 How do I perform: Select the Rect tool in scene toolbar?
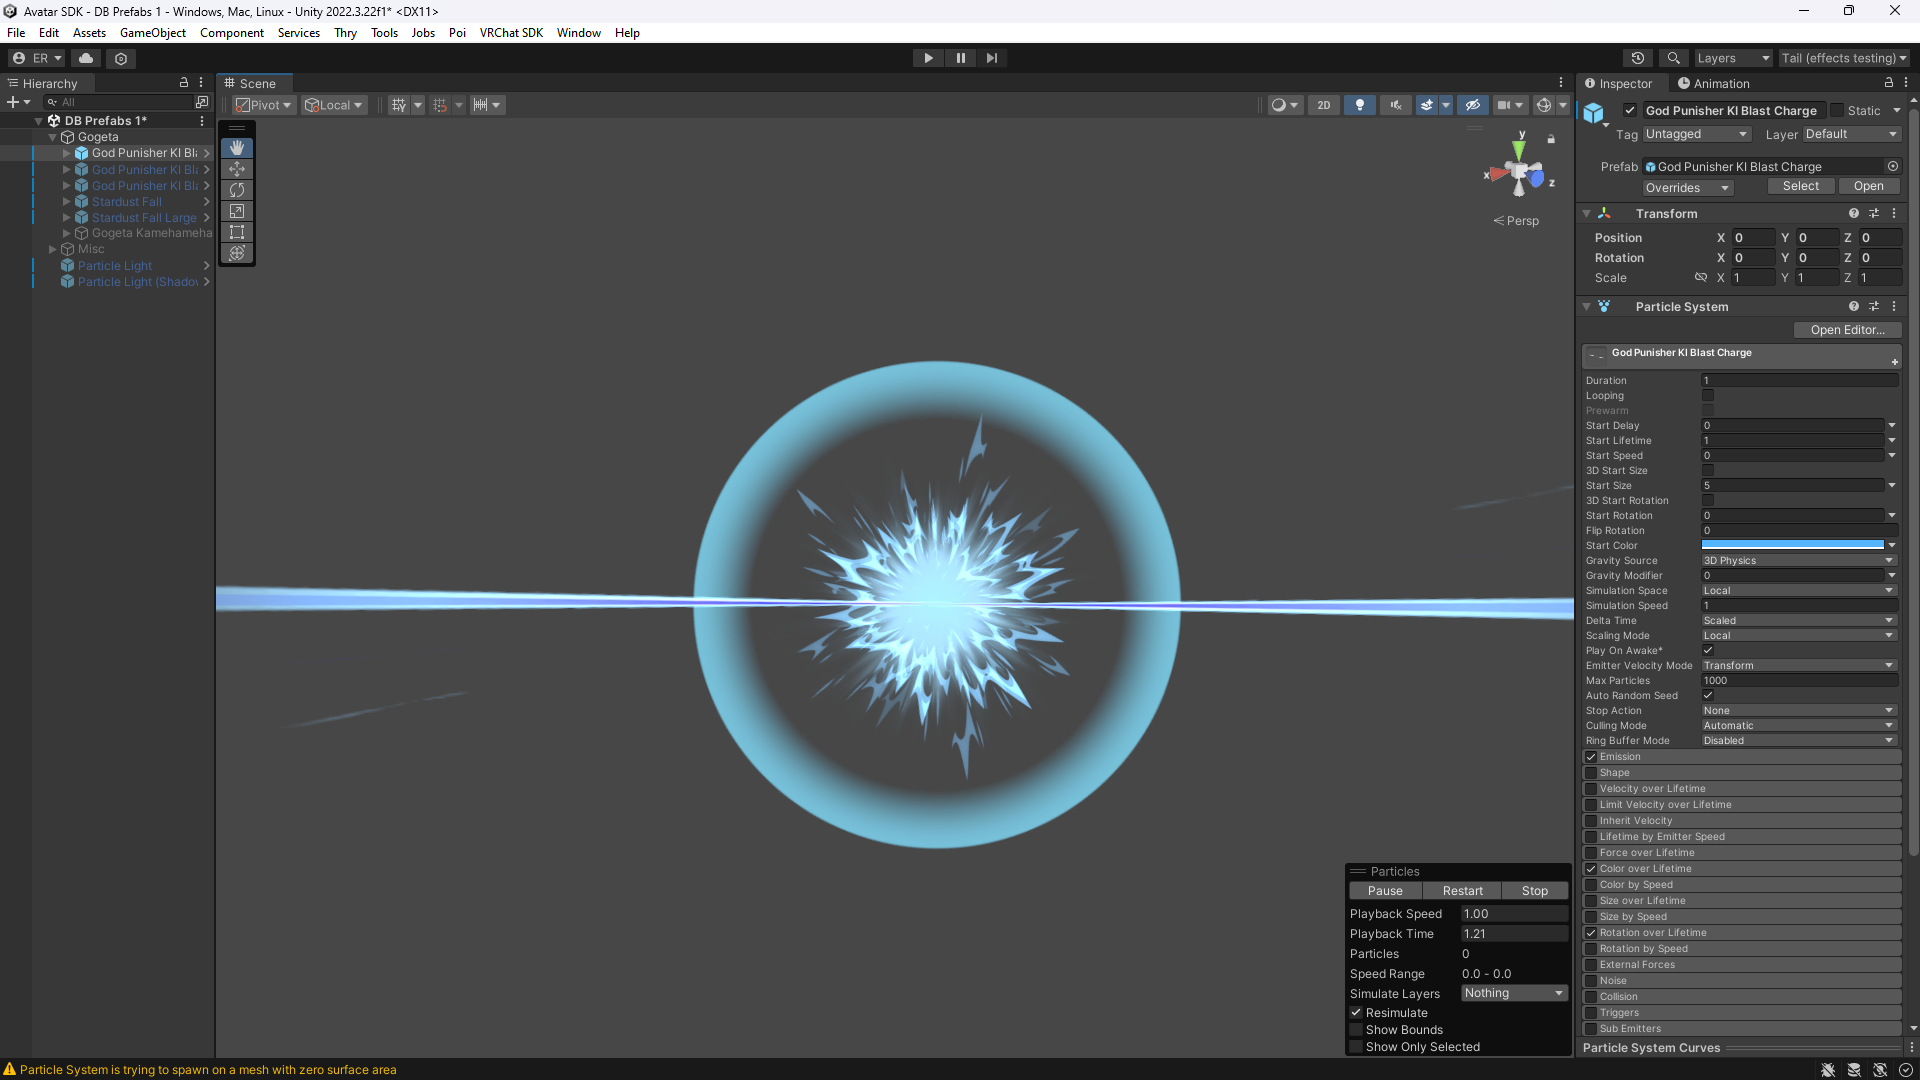tap(237, 232)
